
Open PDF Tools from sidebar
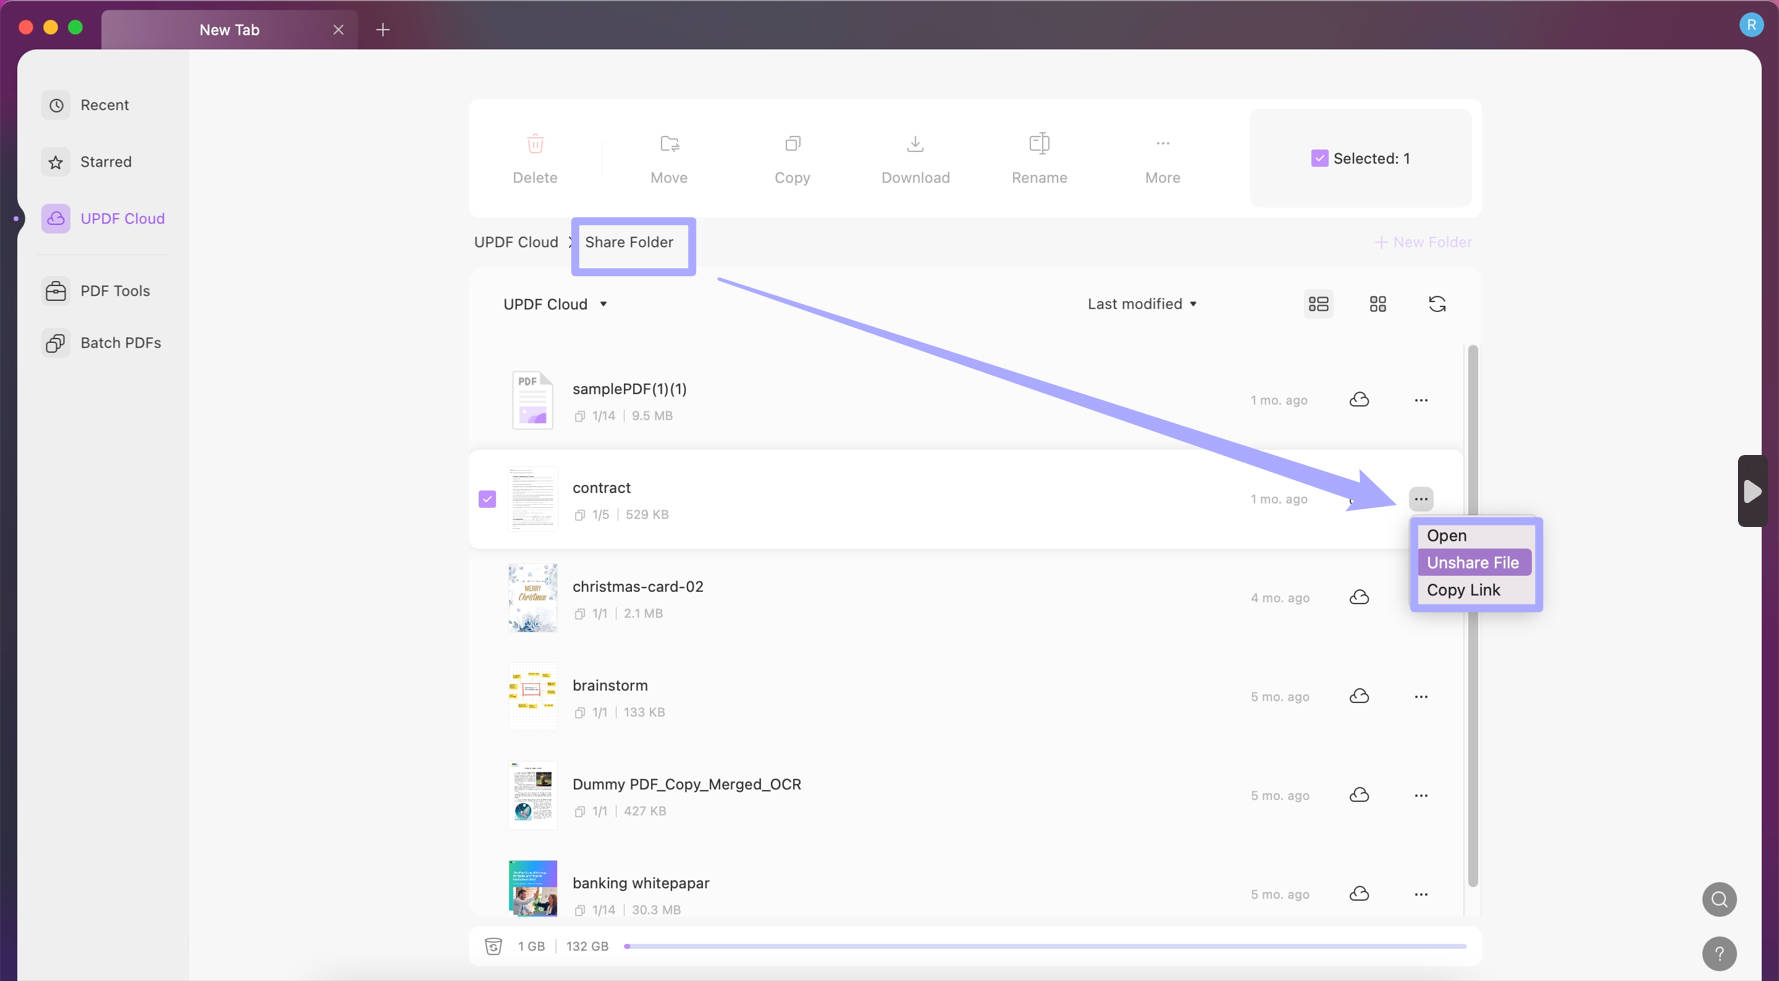(x=96, y=291)
